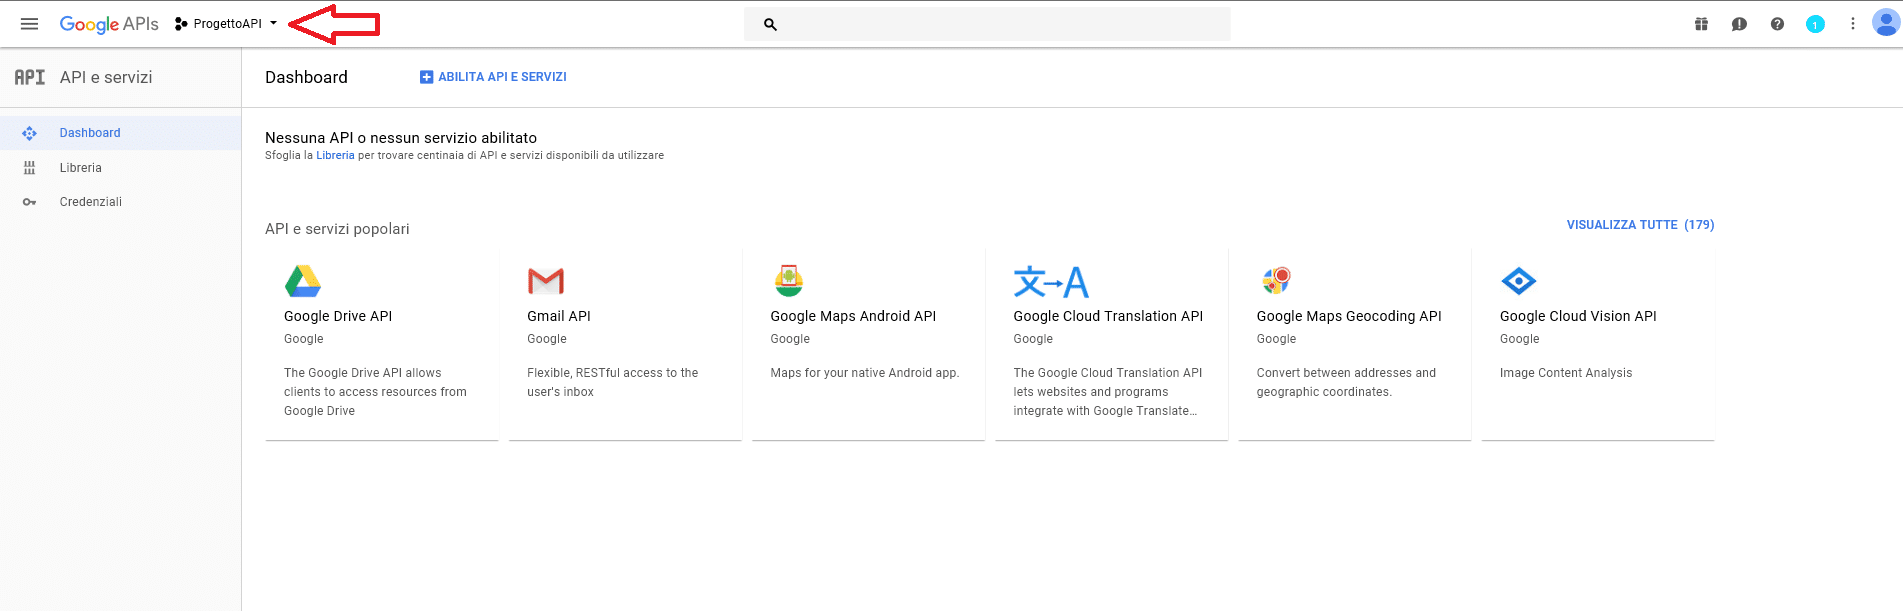Click the 'API e servizi' sidebar title

click(x=106, y=77)
